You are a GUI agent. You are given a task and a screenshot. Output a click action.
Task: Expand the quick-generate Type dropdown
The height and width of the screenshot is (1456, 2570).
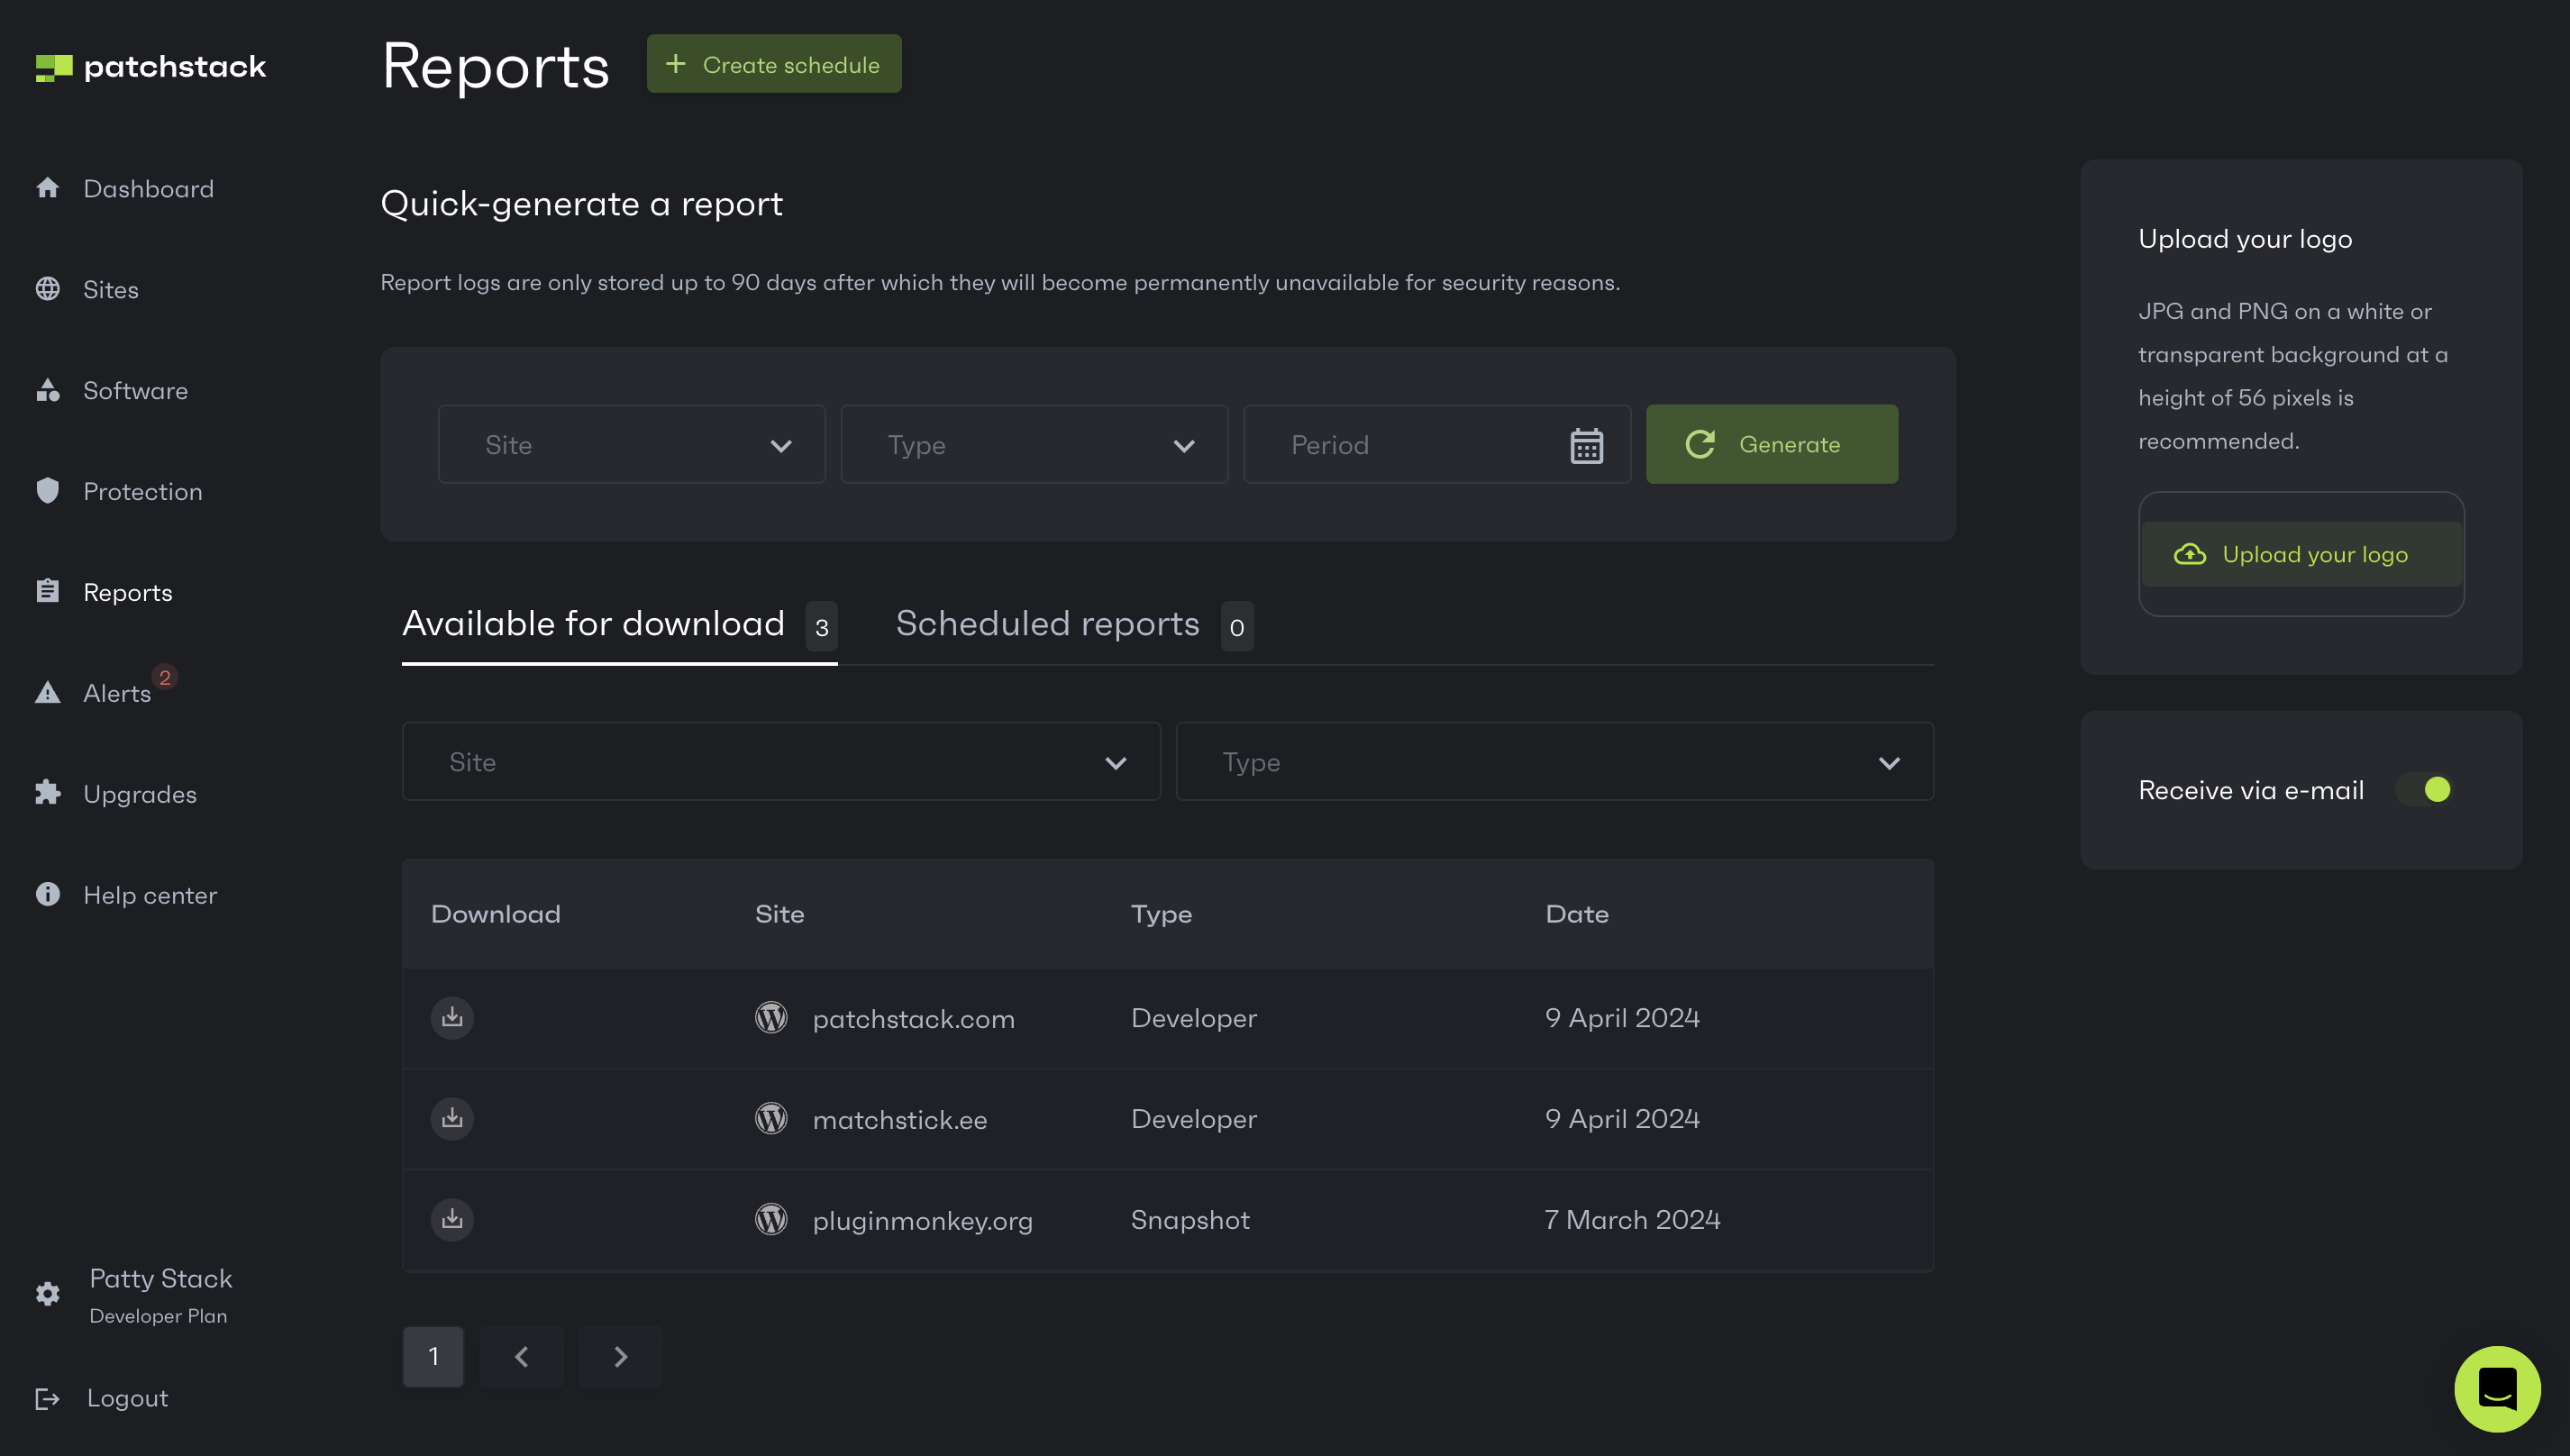click(x=1034, y=445)
